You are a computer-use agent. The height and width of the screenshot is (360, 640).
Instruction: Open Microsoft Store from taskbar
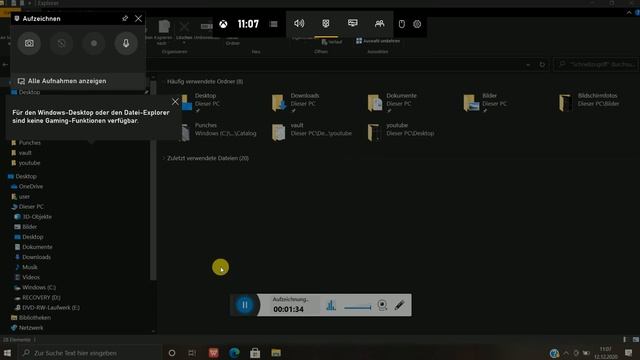pos(255,353)
